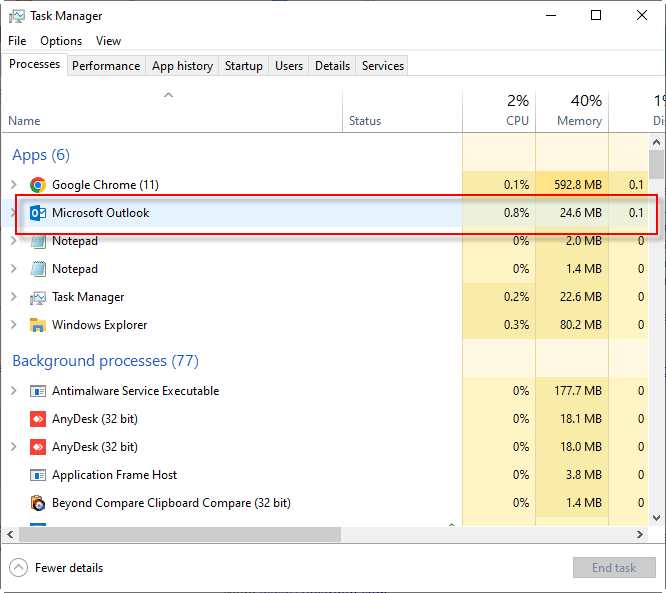
Task: Click Antimalware's 177.7 MB memory value
Action: pyautogui.click(x=578, y=391)
